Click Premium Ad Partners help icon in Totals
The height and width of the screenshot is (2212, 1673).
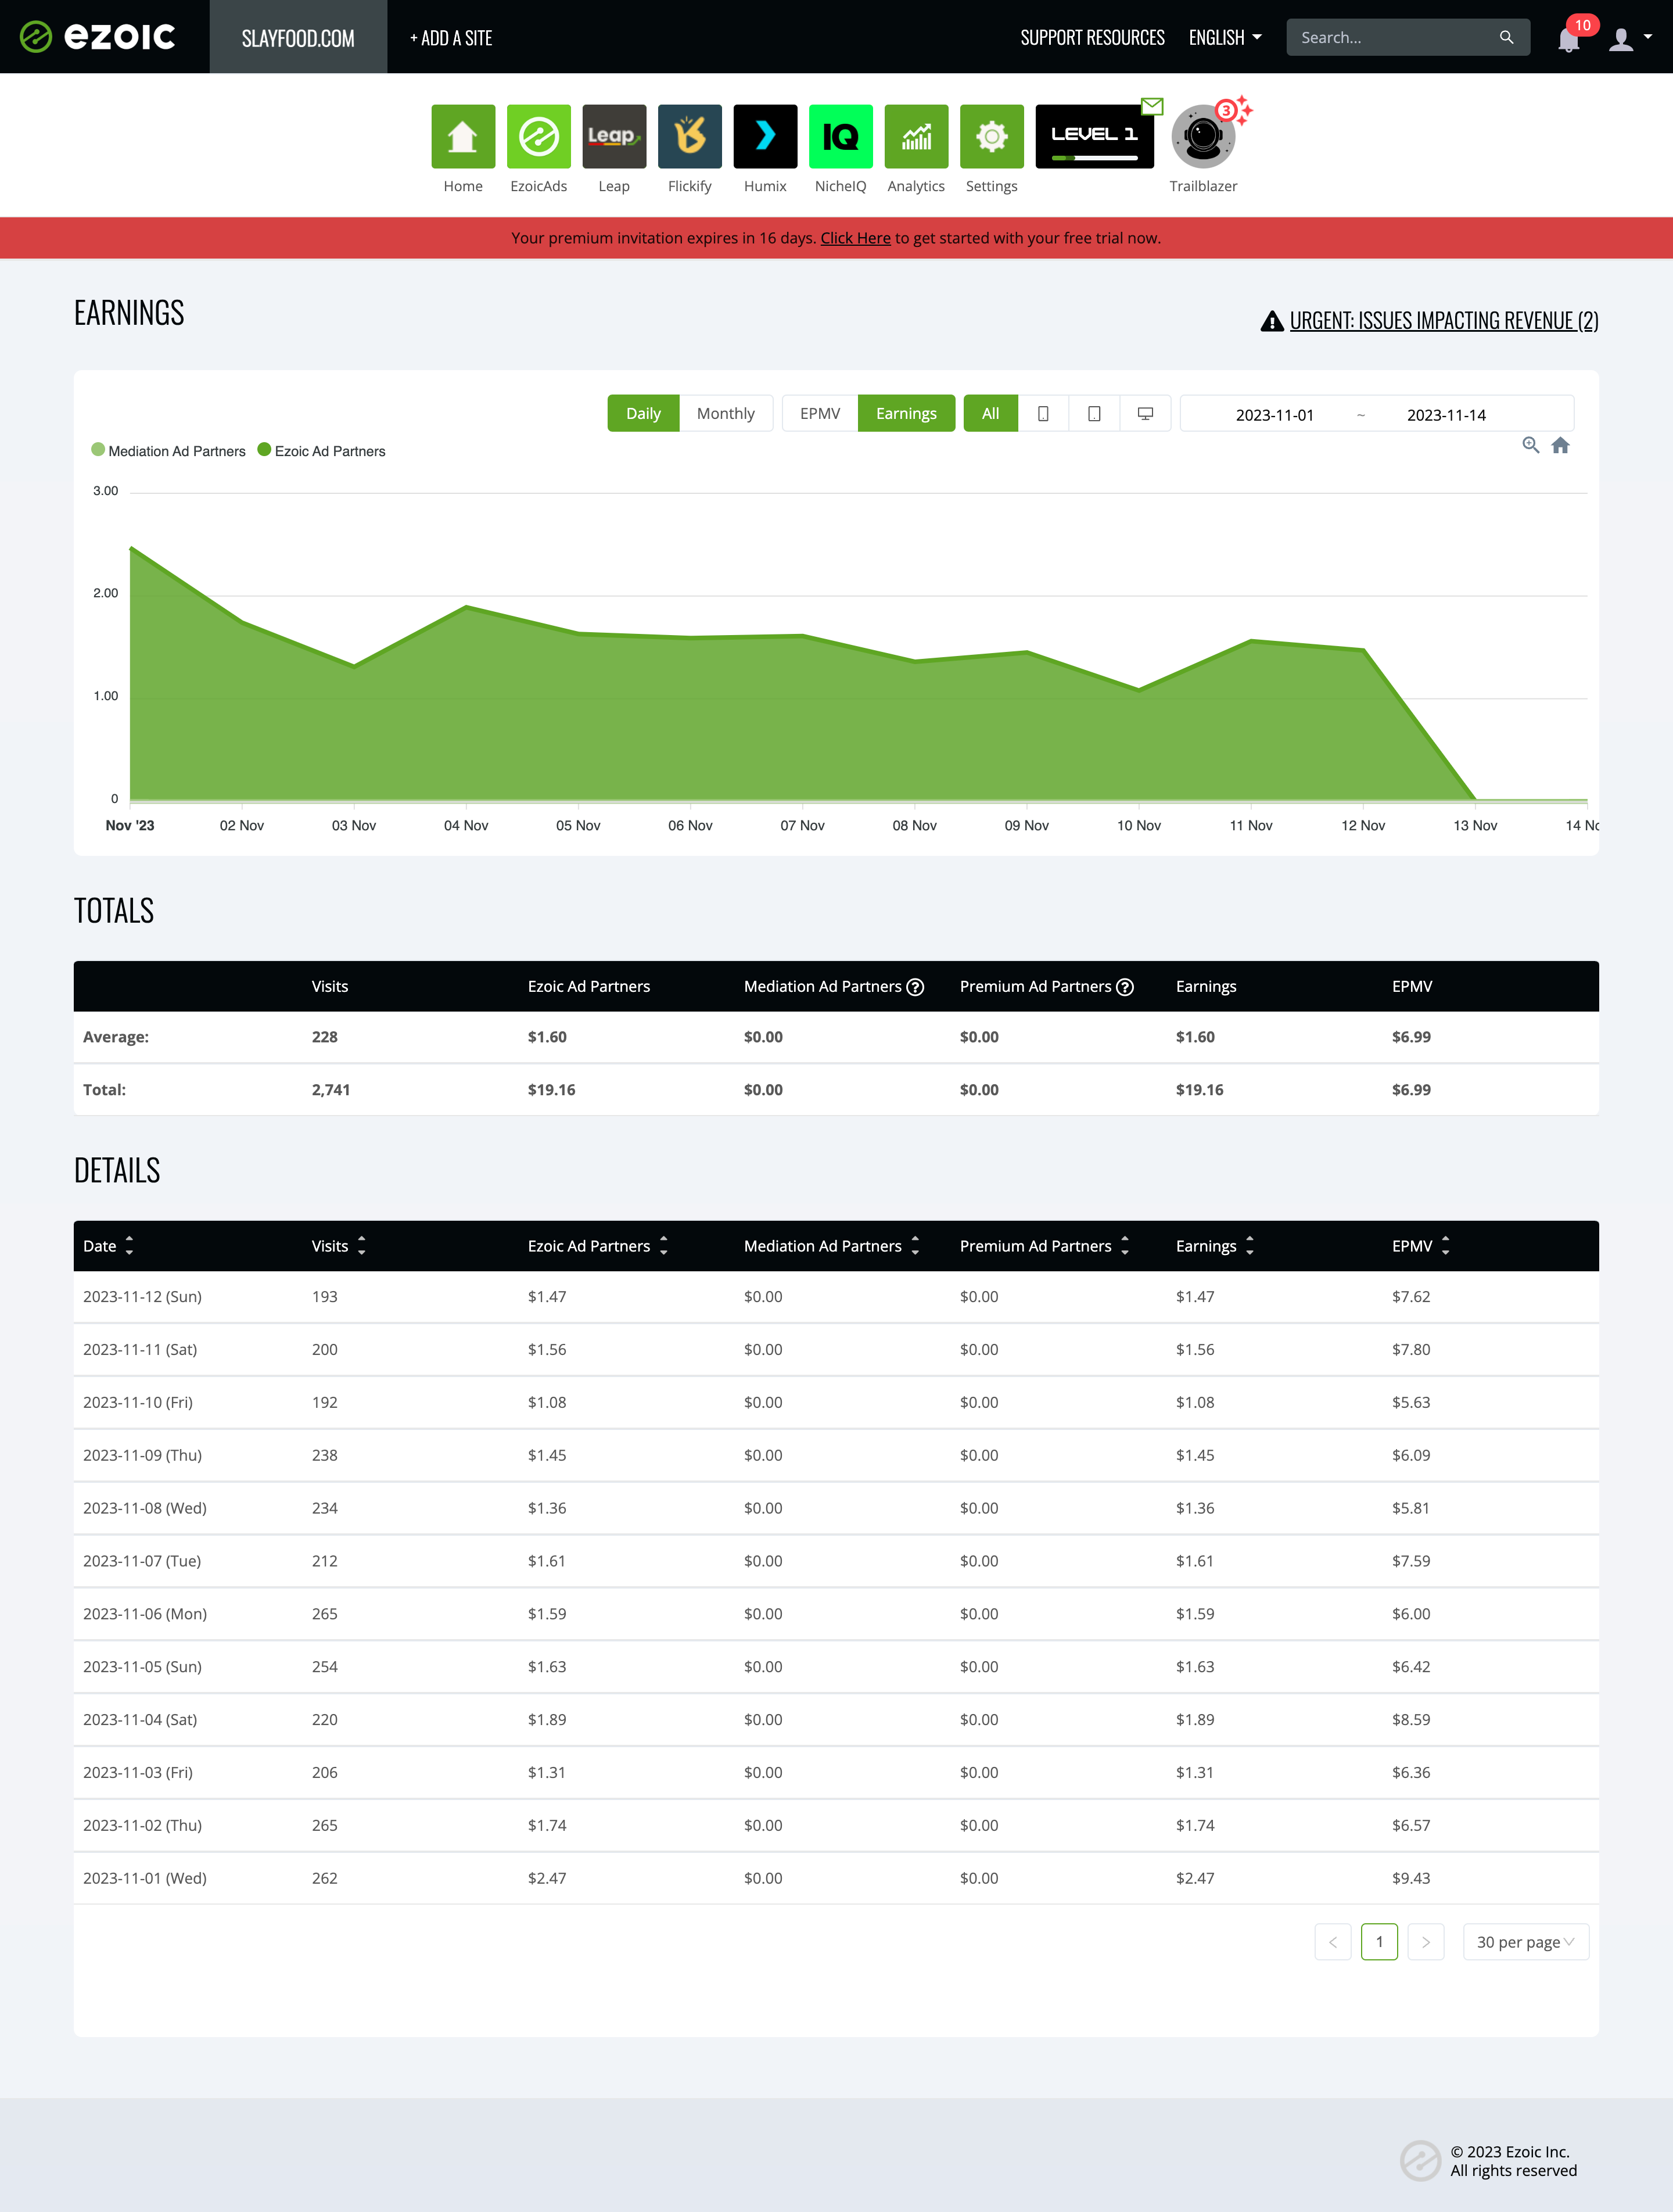pyautogui.click(x=1124, y=987)
